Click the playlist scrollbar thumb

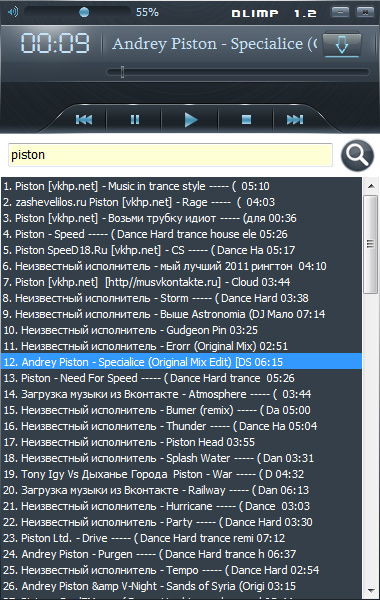pyautogui.click(x=370, y=244)
